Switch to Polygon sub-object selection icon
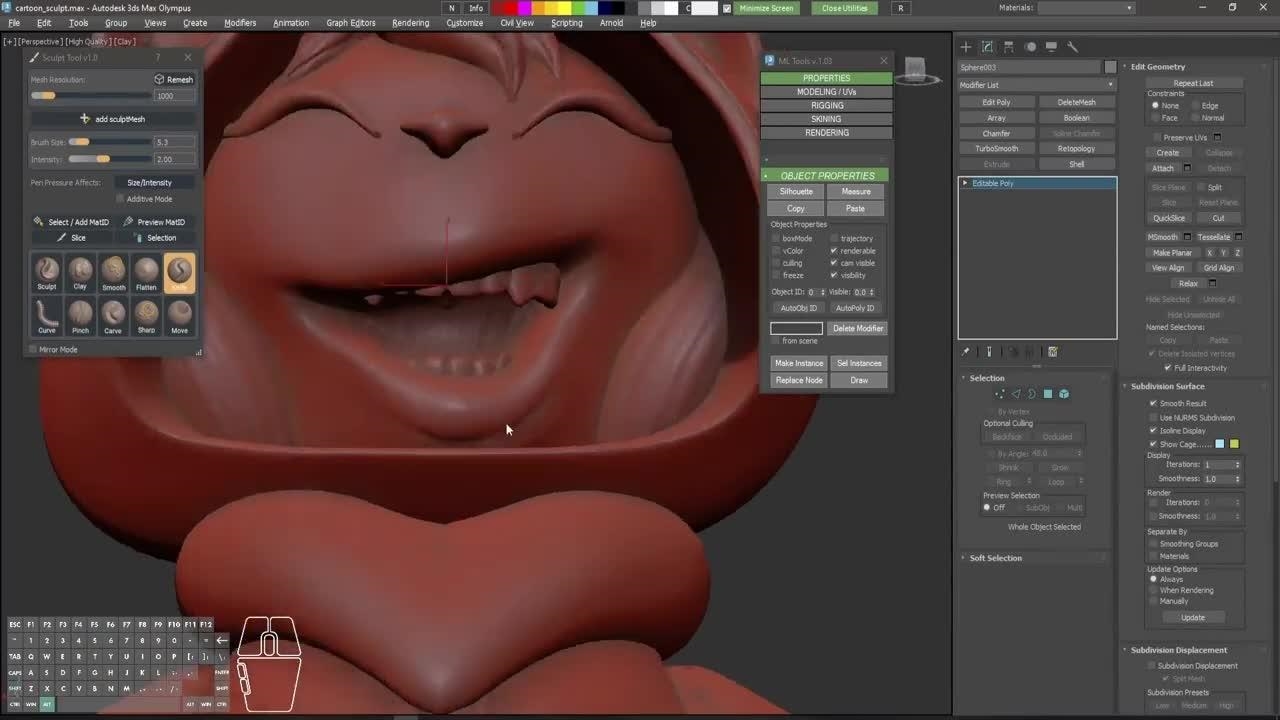 pos(1048,394)
